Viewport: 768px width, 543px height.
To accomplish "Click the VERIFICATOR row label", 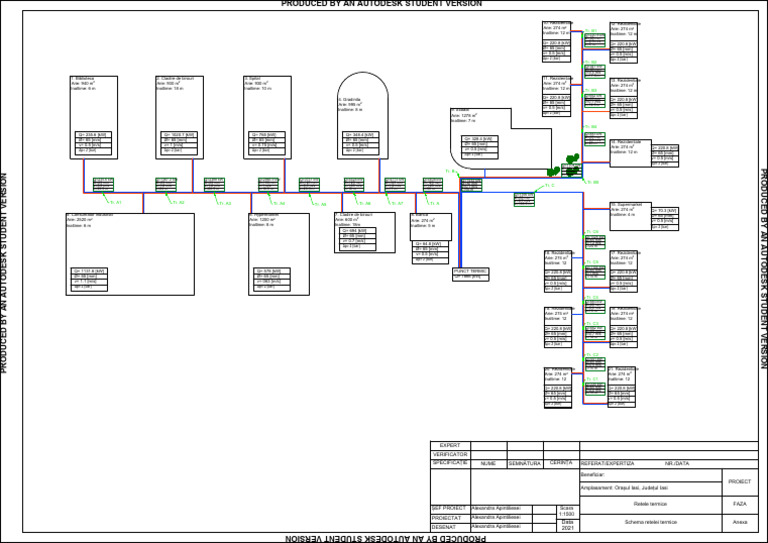I will (450, 454).
